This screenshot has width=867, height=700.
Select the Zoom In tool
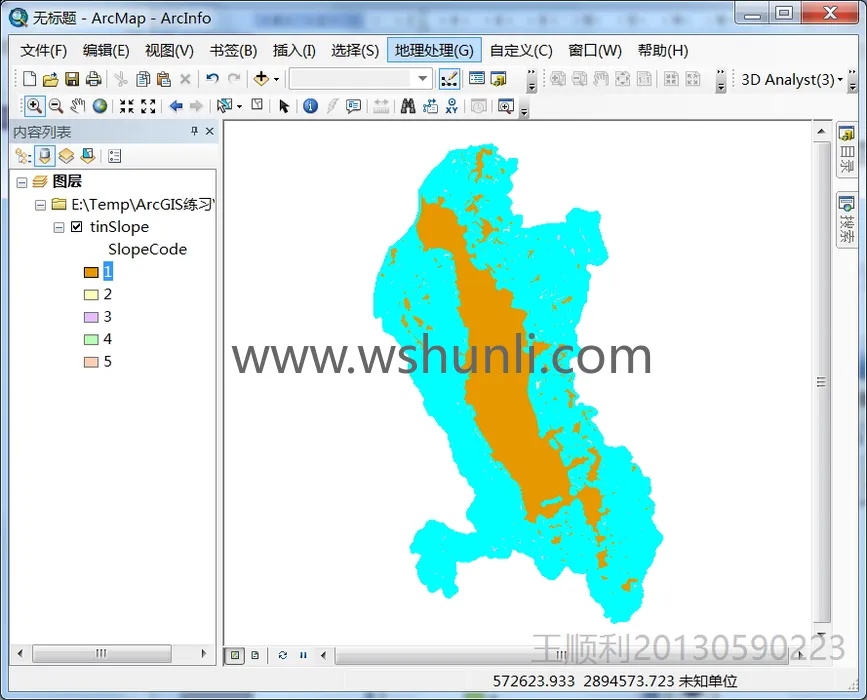pos(34,106)
